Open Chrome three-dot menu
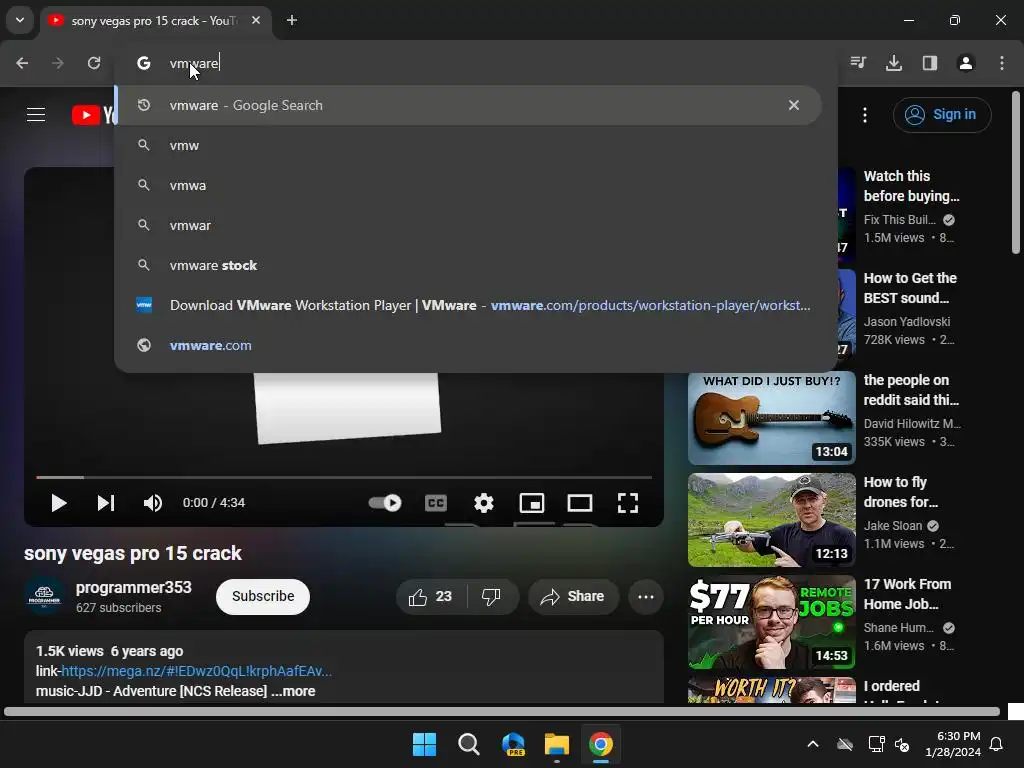This screenshot has height=768, width=1024. 1002,63
